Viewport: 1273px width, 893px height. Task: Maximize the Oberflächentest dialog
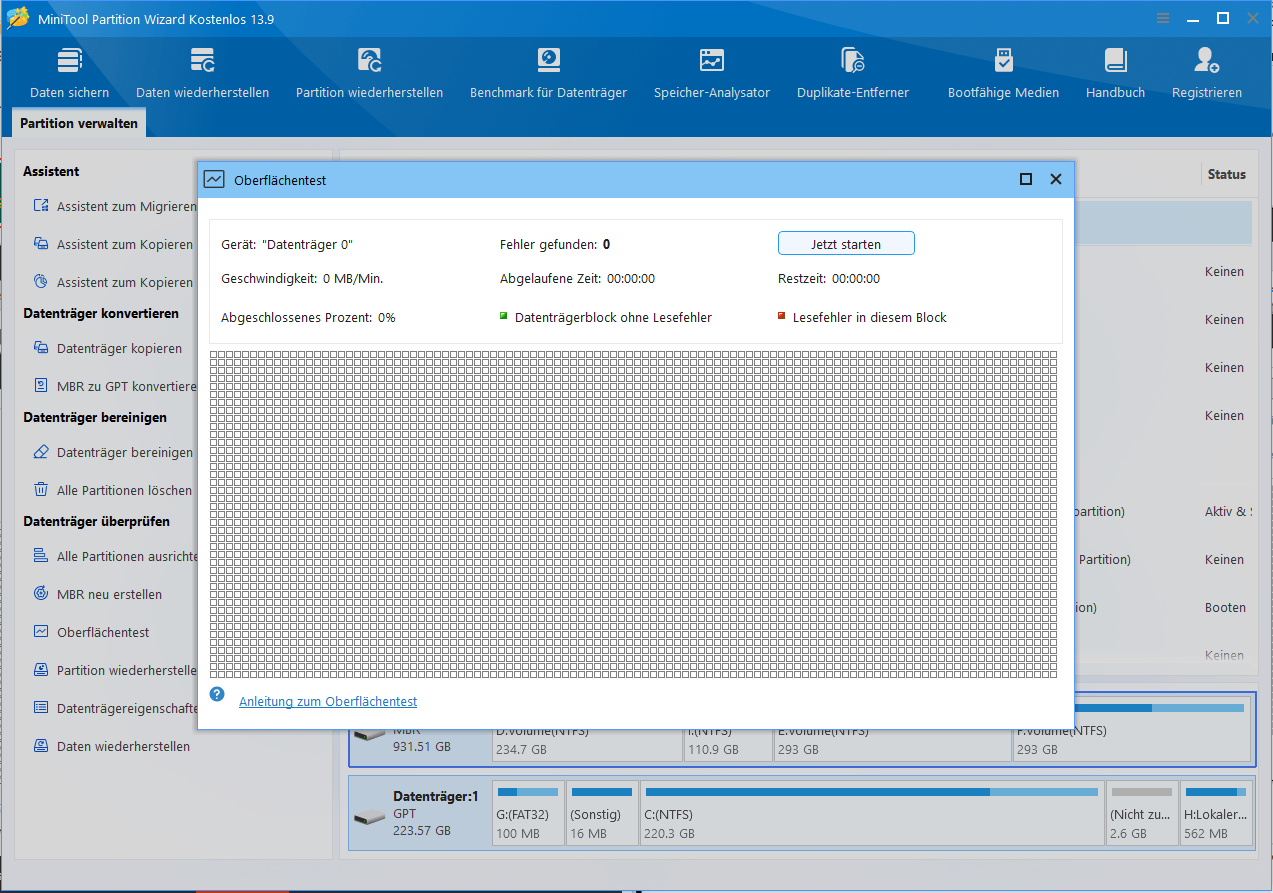click(1025, 180)
